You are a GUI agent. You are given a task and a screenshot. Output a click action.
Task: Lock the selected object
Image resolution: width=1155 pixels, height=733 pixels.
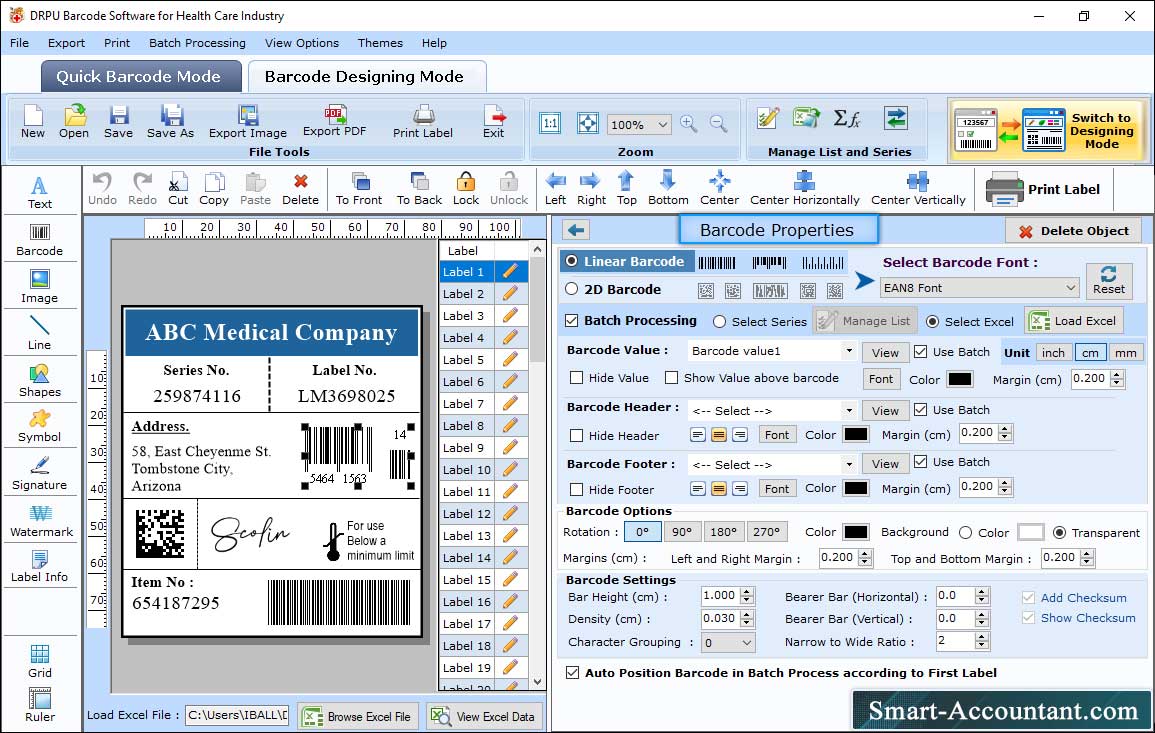466,189
